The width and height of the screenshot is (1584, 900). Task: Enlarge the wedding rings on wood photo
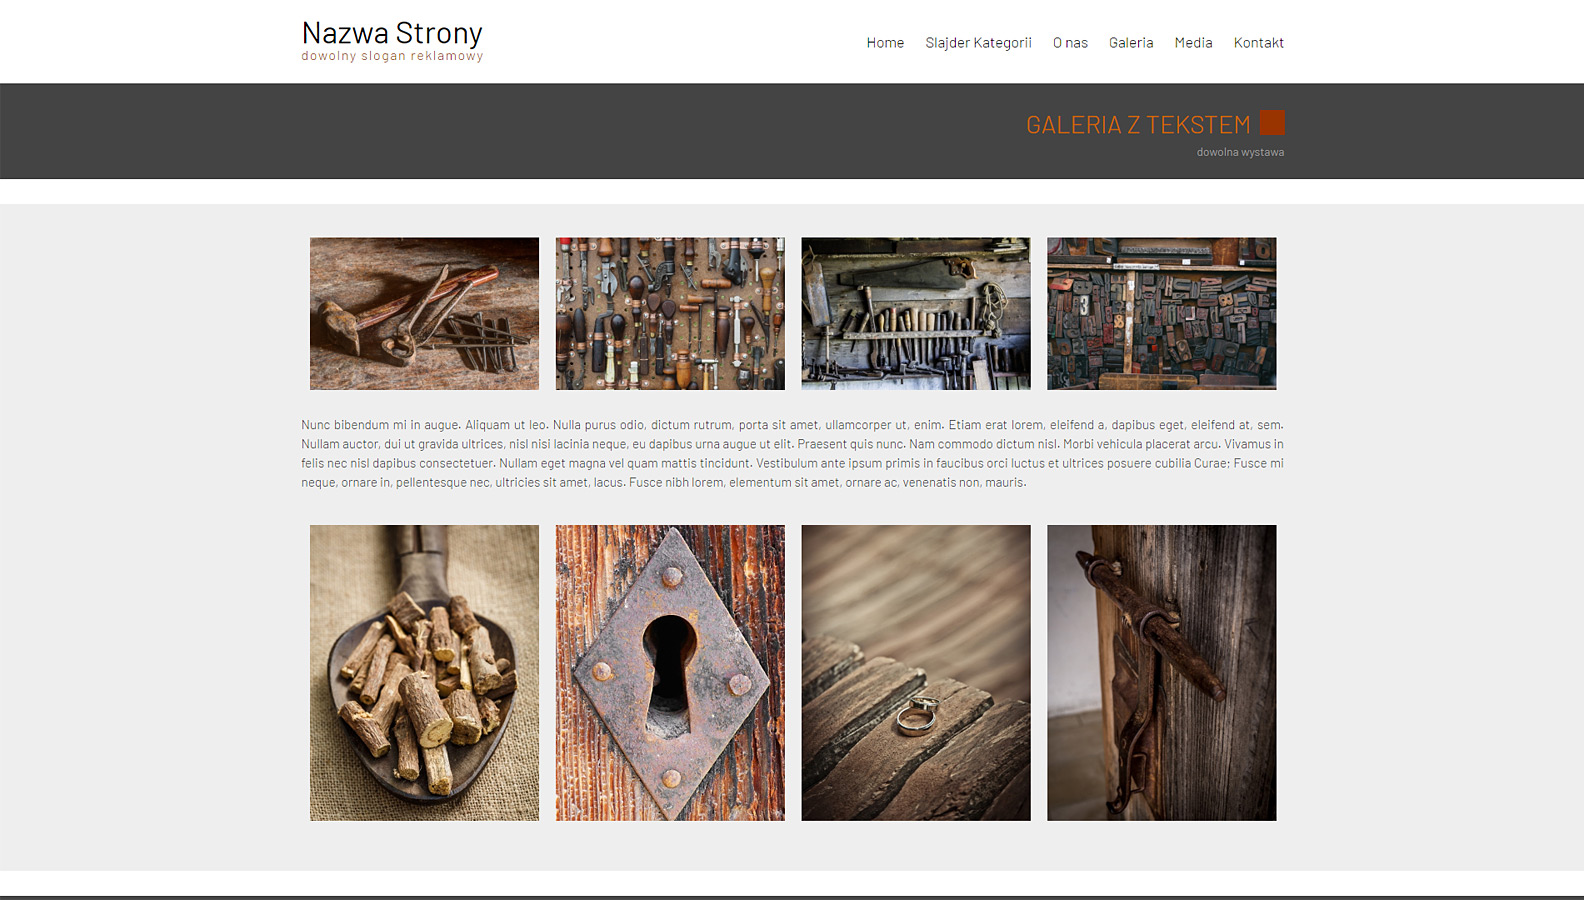[x=916, y=672]
